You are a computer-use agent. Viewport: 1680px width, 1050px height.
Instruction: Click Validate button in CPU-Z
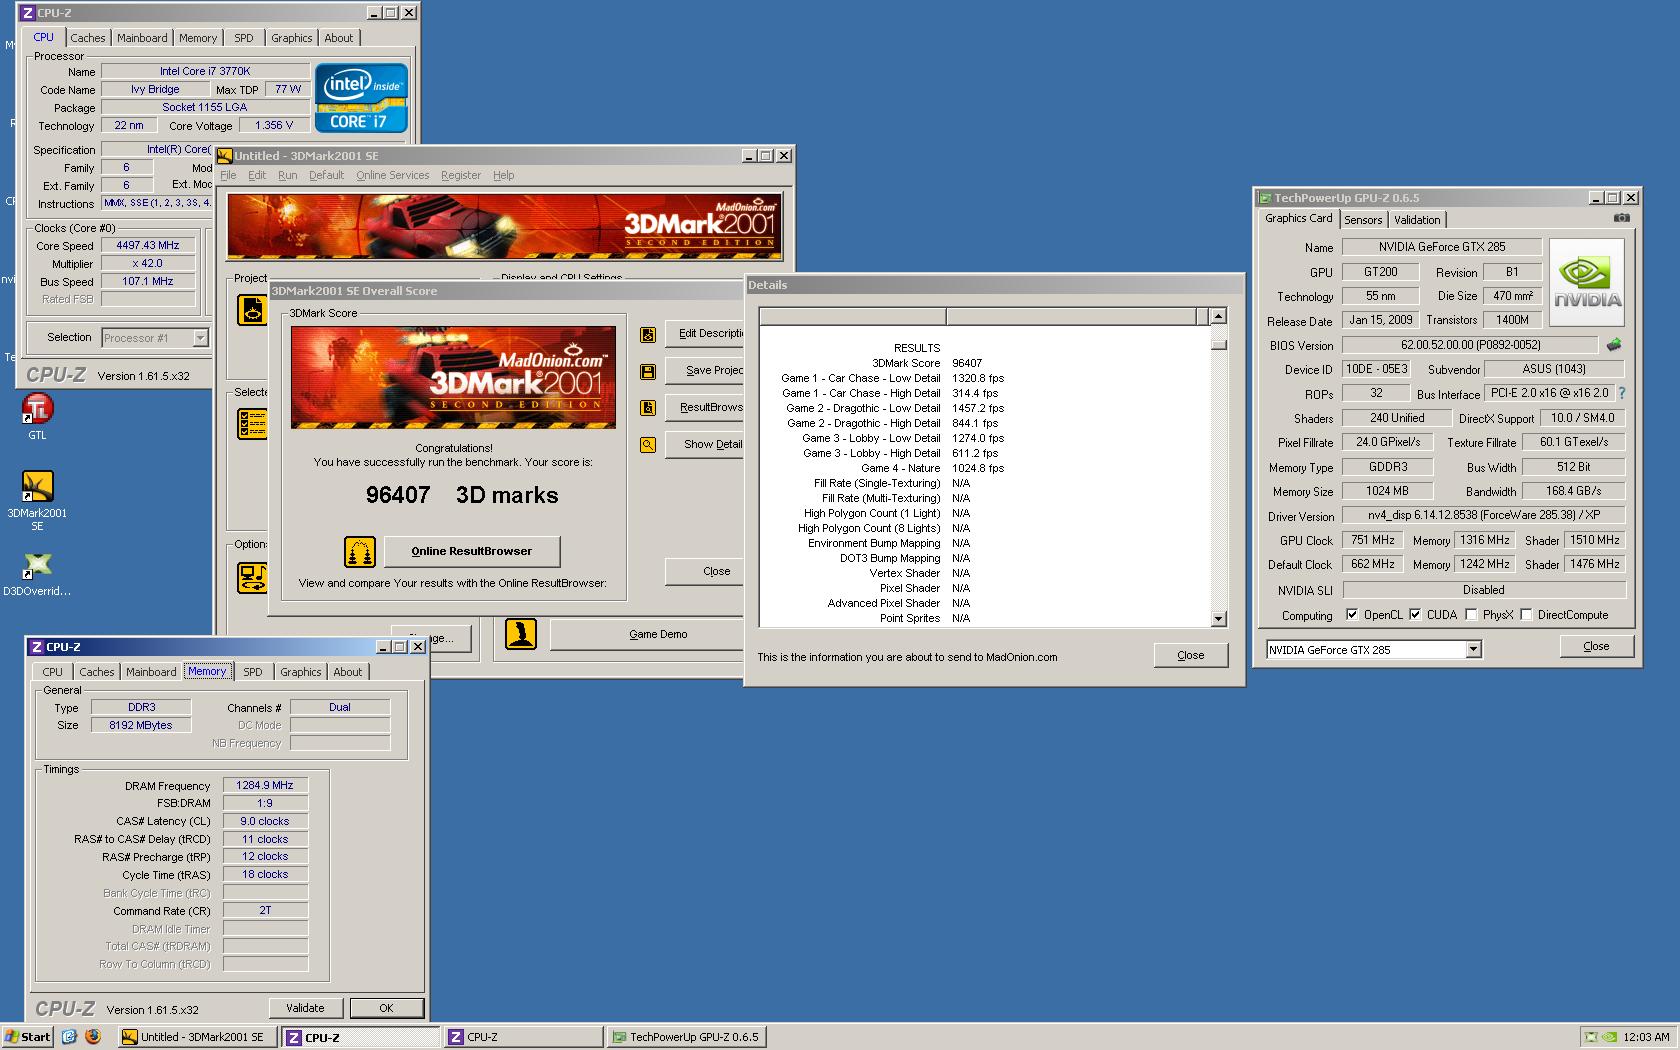[305, 1008]
